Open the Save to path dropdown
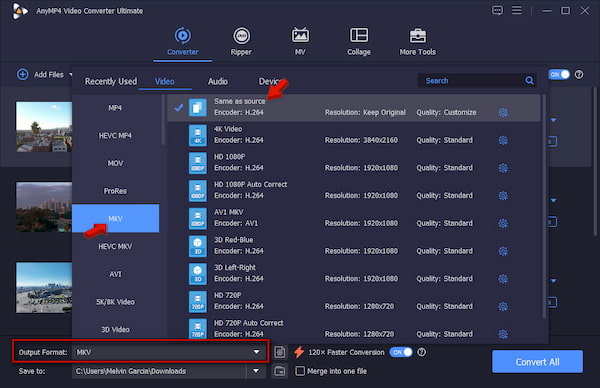600x388 pixels. pos(256,371)
